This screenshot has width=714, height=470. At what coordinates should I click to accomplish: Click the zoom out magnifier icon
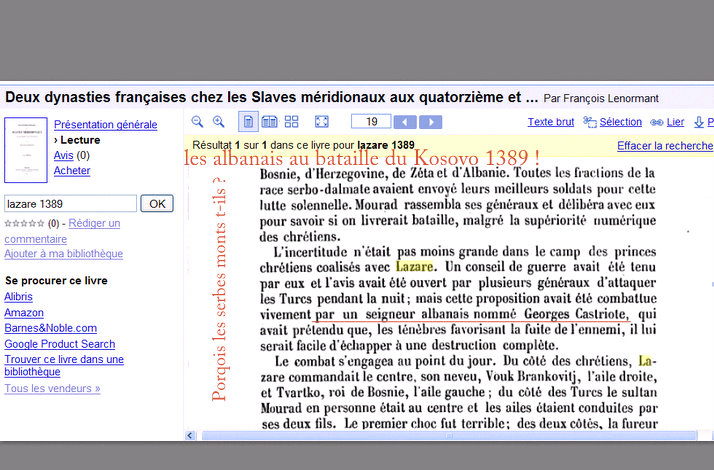(x=197, y=122)
